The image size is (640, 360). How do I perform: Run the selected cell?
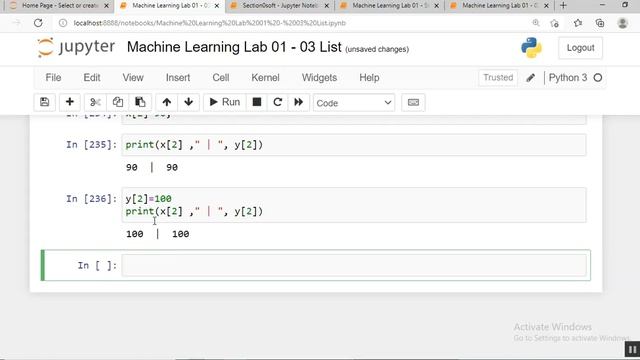224,102
